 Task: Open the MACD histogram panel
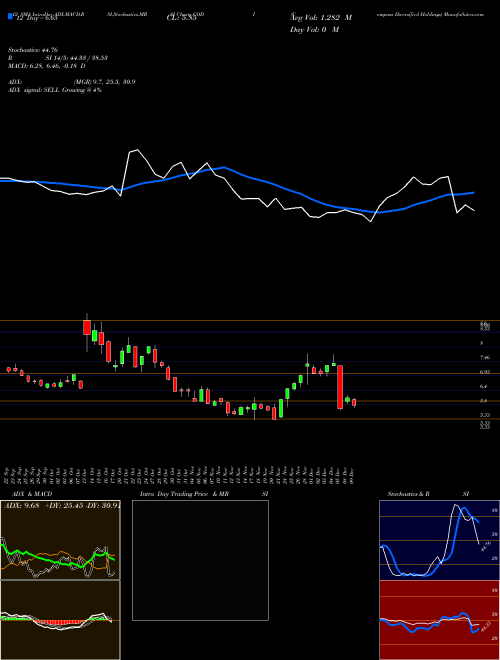click(60, 620)
